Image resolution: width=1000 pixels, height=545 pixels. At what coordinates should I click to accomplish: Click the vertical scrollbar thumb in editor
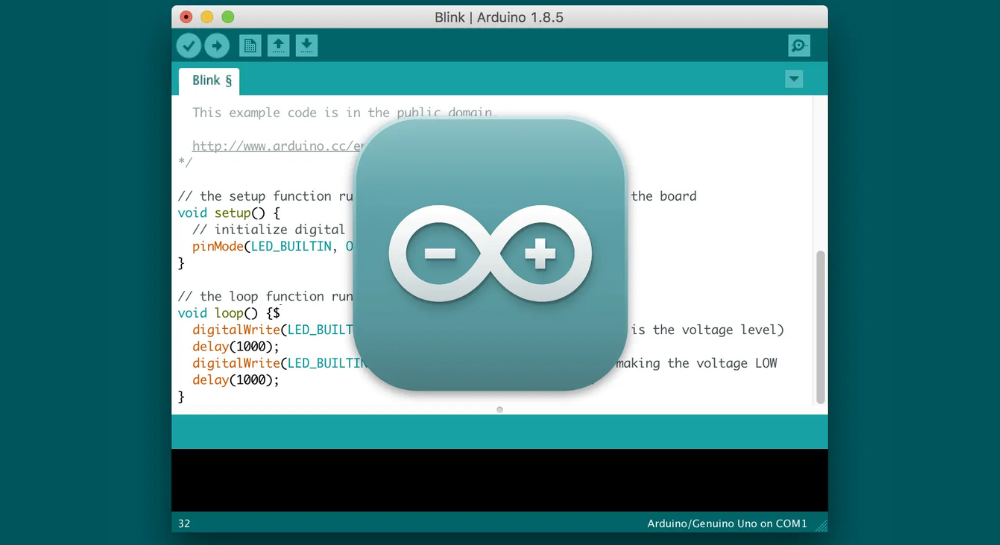(820, 327)
